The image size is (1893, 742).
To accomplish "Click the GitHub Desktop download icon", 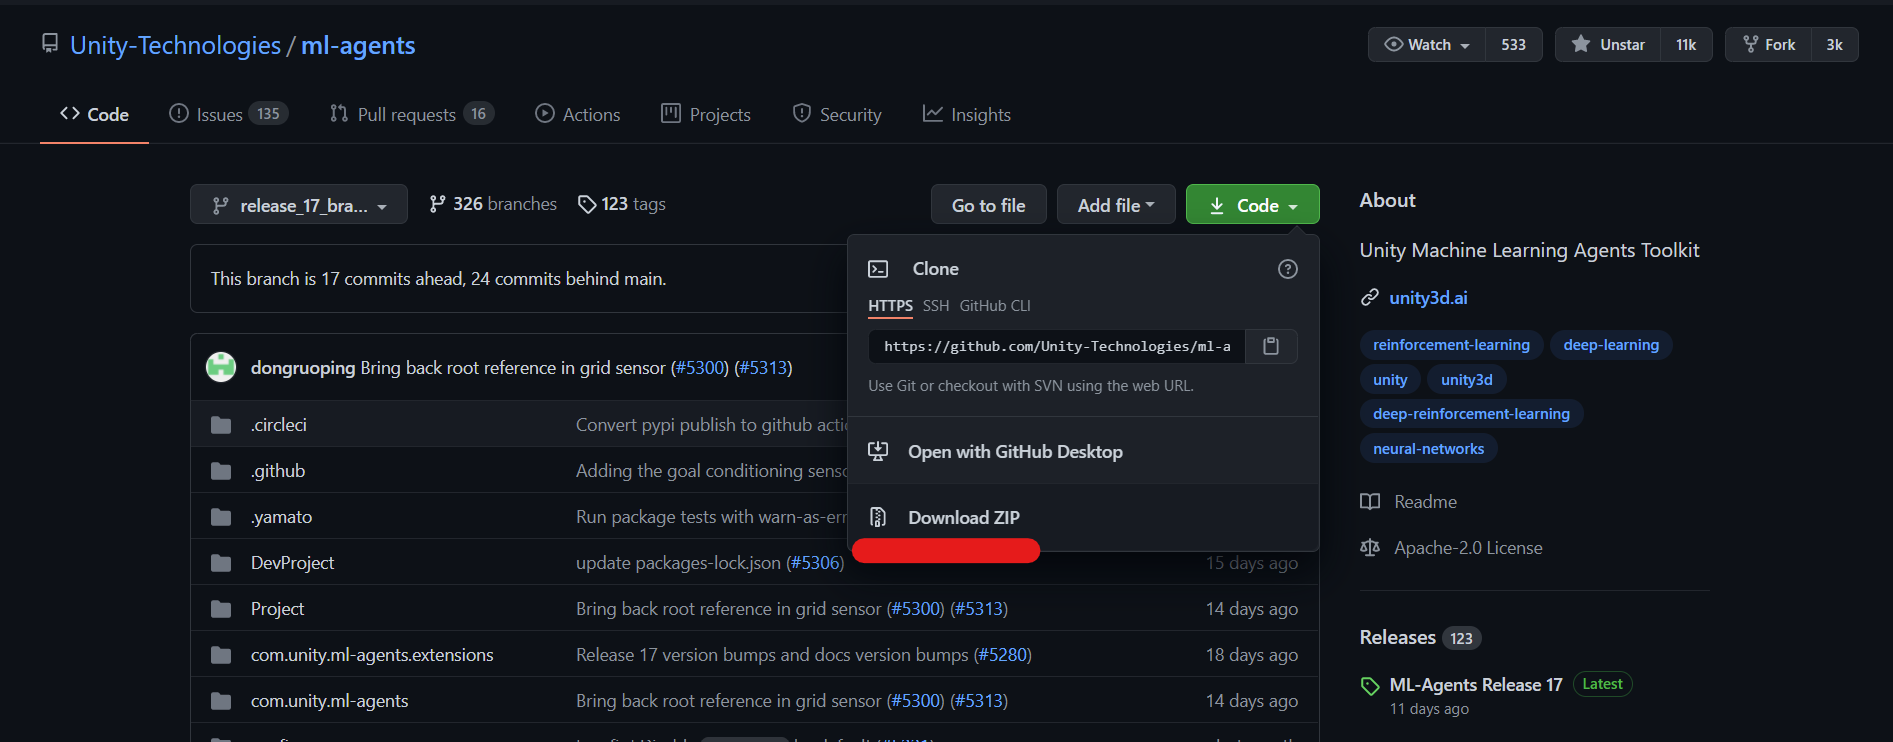I will coord(878,451).
